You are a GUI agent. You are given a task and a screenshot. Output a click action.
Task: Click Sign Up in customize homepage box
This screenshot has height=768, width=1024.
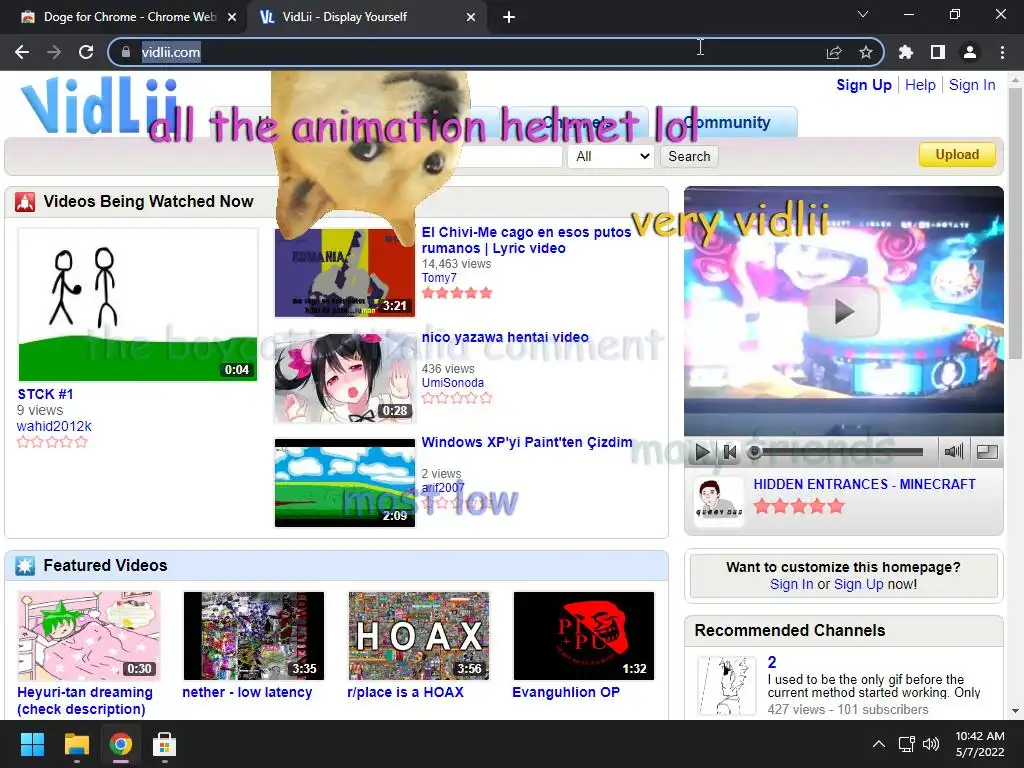pos(858,584)
